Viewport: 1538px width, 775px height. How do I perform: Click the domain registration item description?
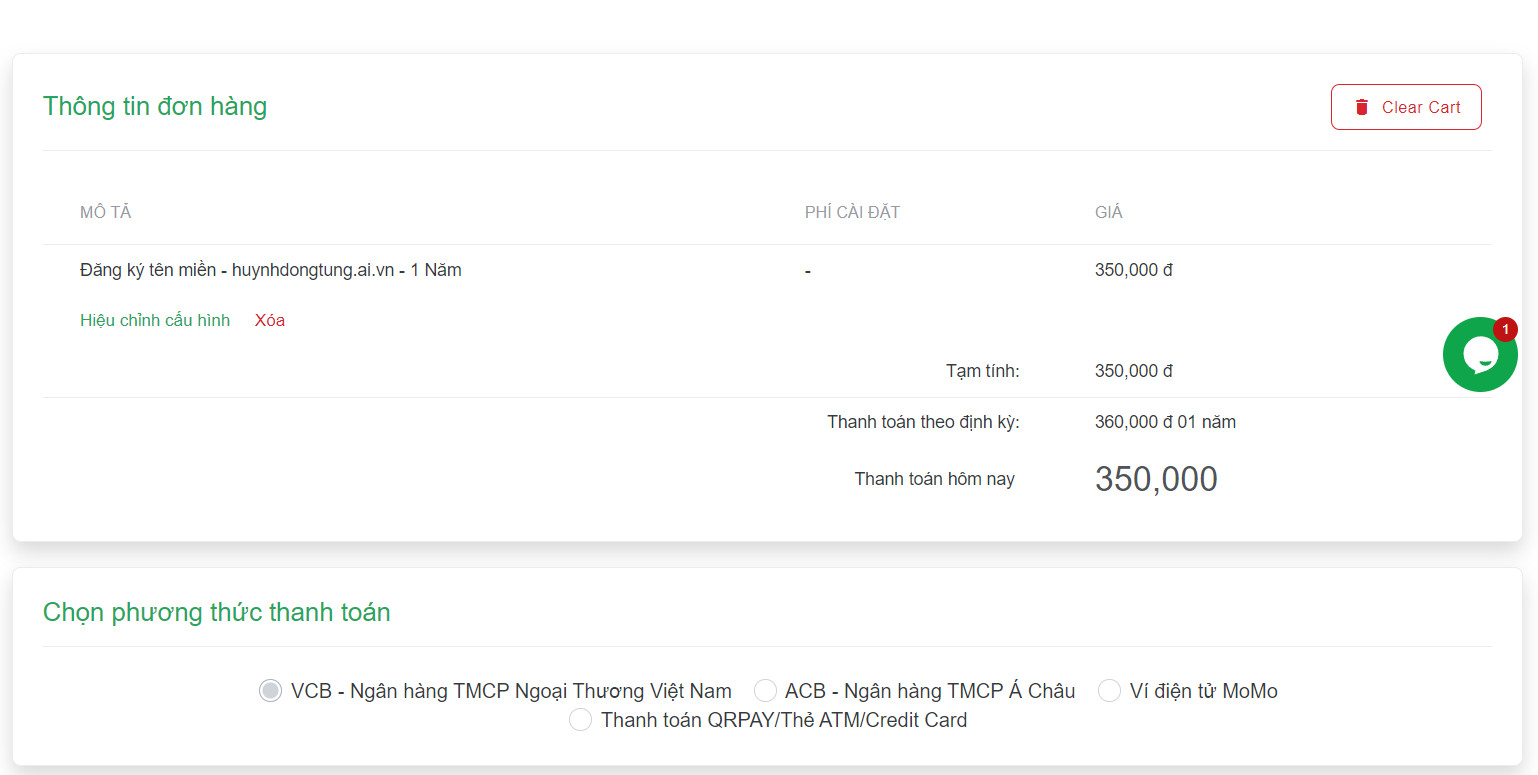pyautogui.click(x=271, y=270)
